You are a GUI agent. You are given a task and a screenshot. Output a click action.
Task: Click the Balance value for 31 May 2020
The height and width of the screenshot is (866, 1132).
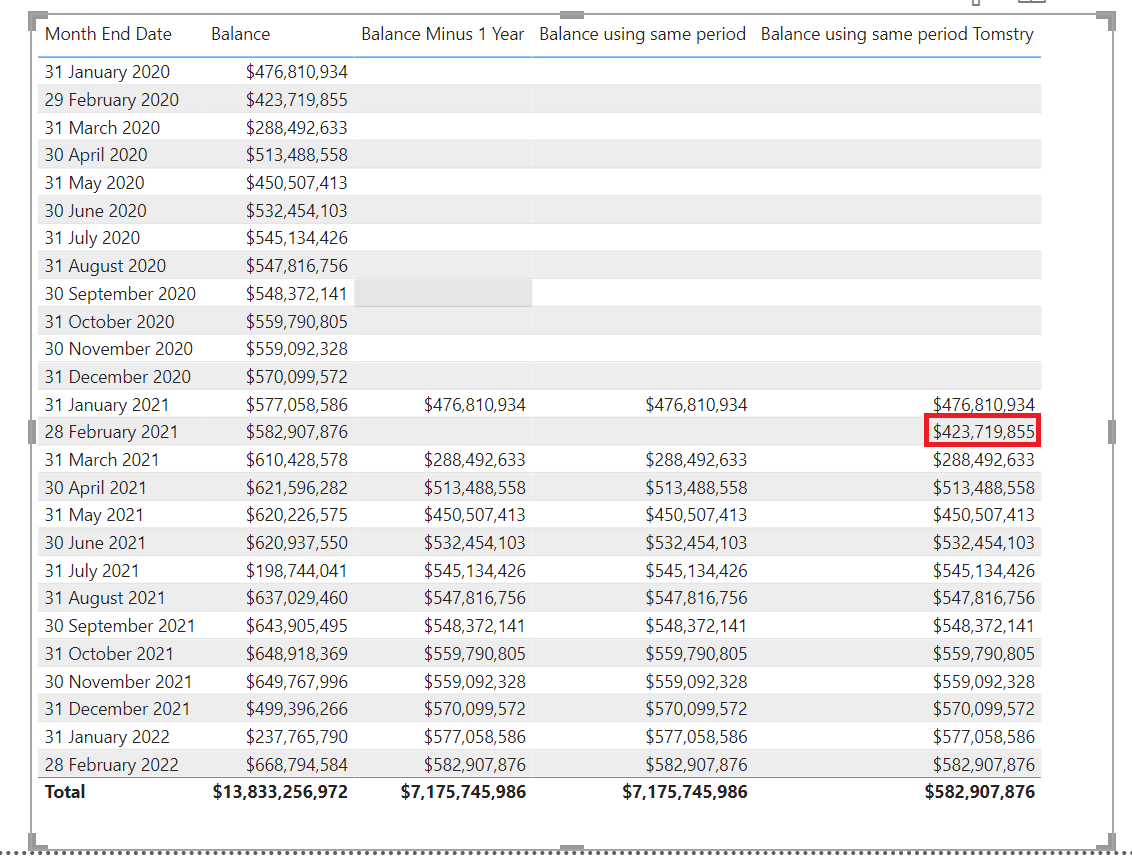point(297,183)
